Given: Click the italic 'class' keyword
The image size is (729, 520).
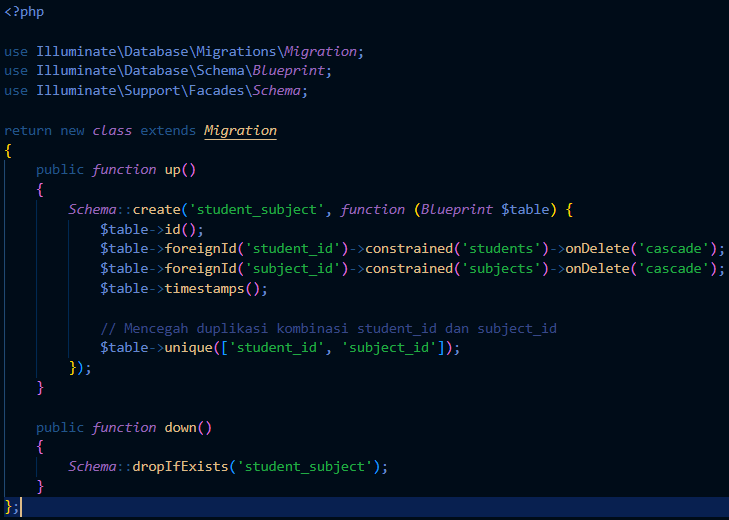Looking at the screenshot, I should [x=112, y=131].
